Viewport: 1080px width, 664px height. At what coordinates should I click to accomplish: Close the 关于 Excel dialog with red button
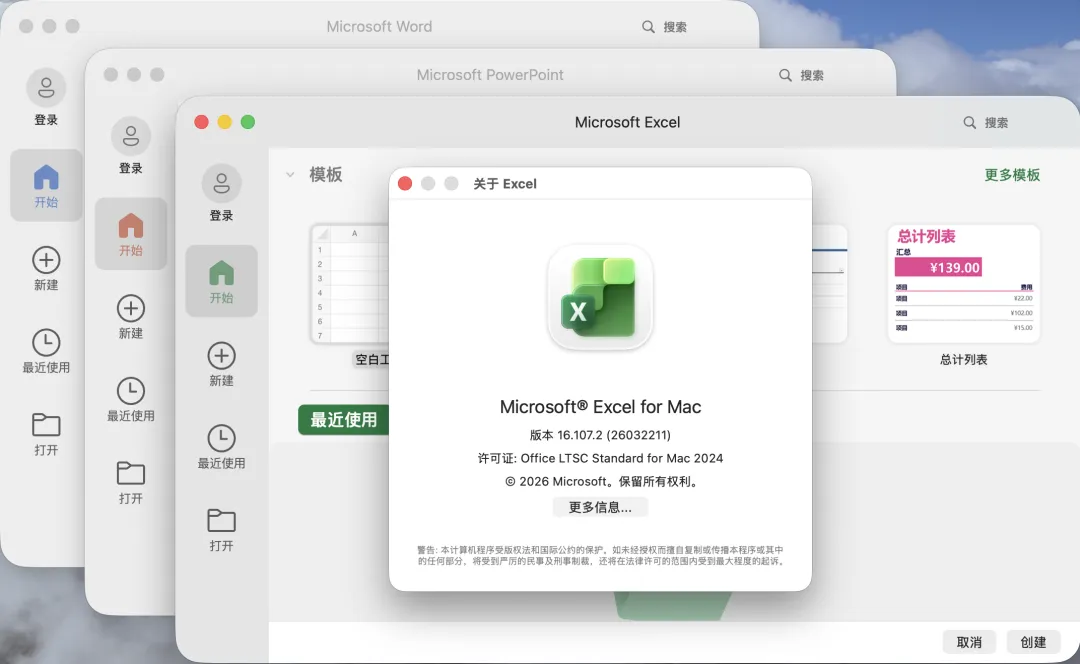(x=405, y=183)
